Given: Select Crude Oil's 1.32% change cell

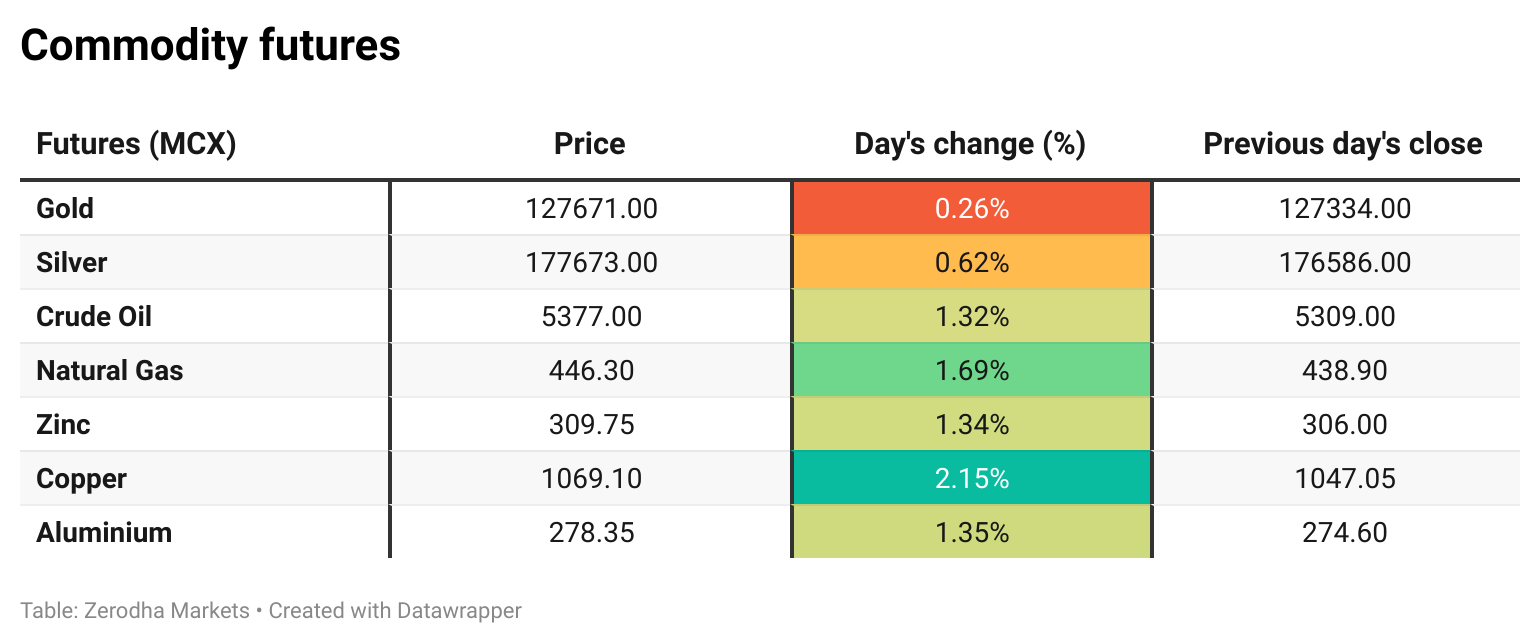Looking at the screenshot, I should pyautogui.click(x=971, y=317).
